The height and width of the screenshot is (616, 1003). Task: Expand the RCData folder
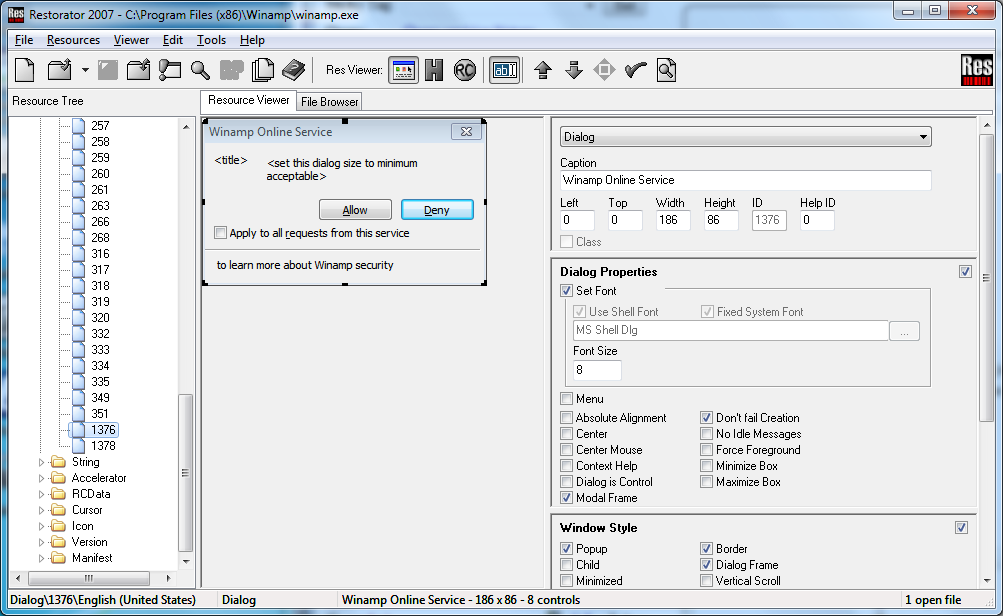[42, 494]
